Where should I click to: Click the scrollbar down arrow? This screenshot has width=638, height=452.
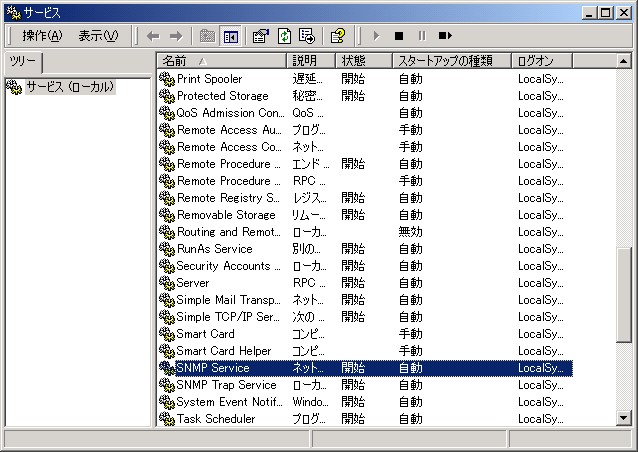point(624,417)
